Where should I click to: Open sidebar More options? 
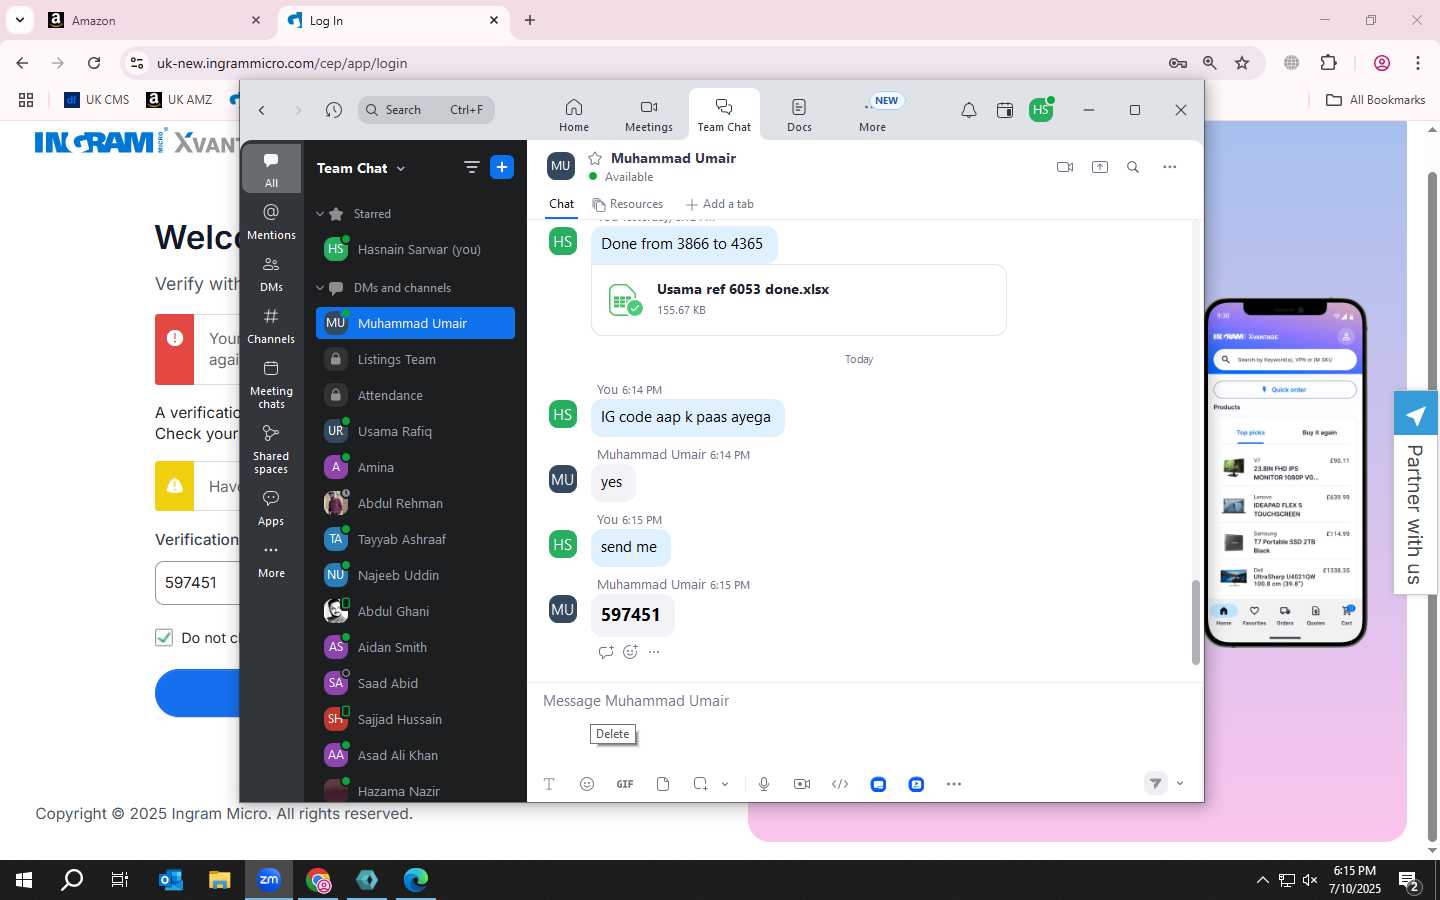coord(271,560)
